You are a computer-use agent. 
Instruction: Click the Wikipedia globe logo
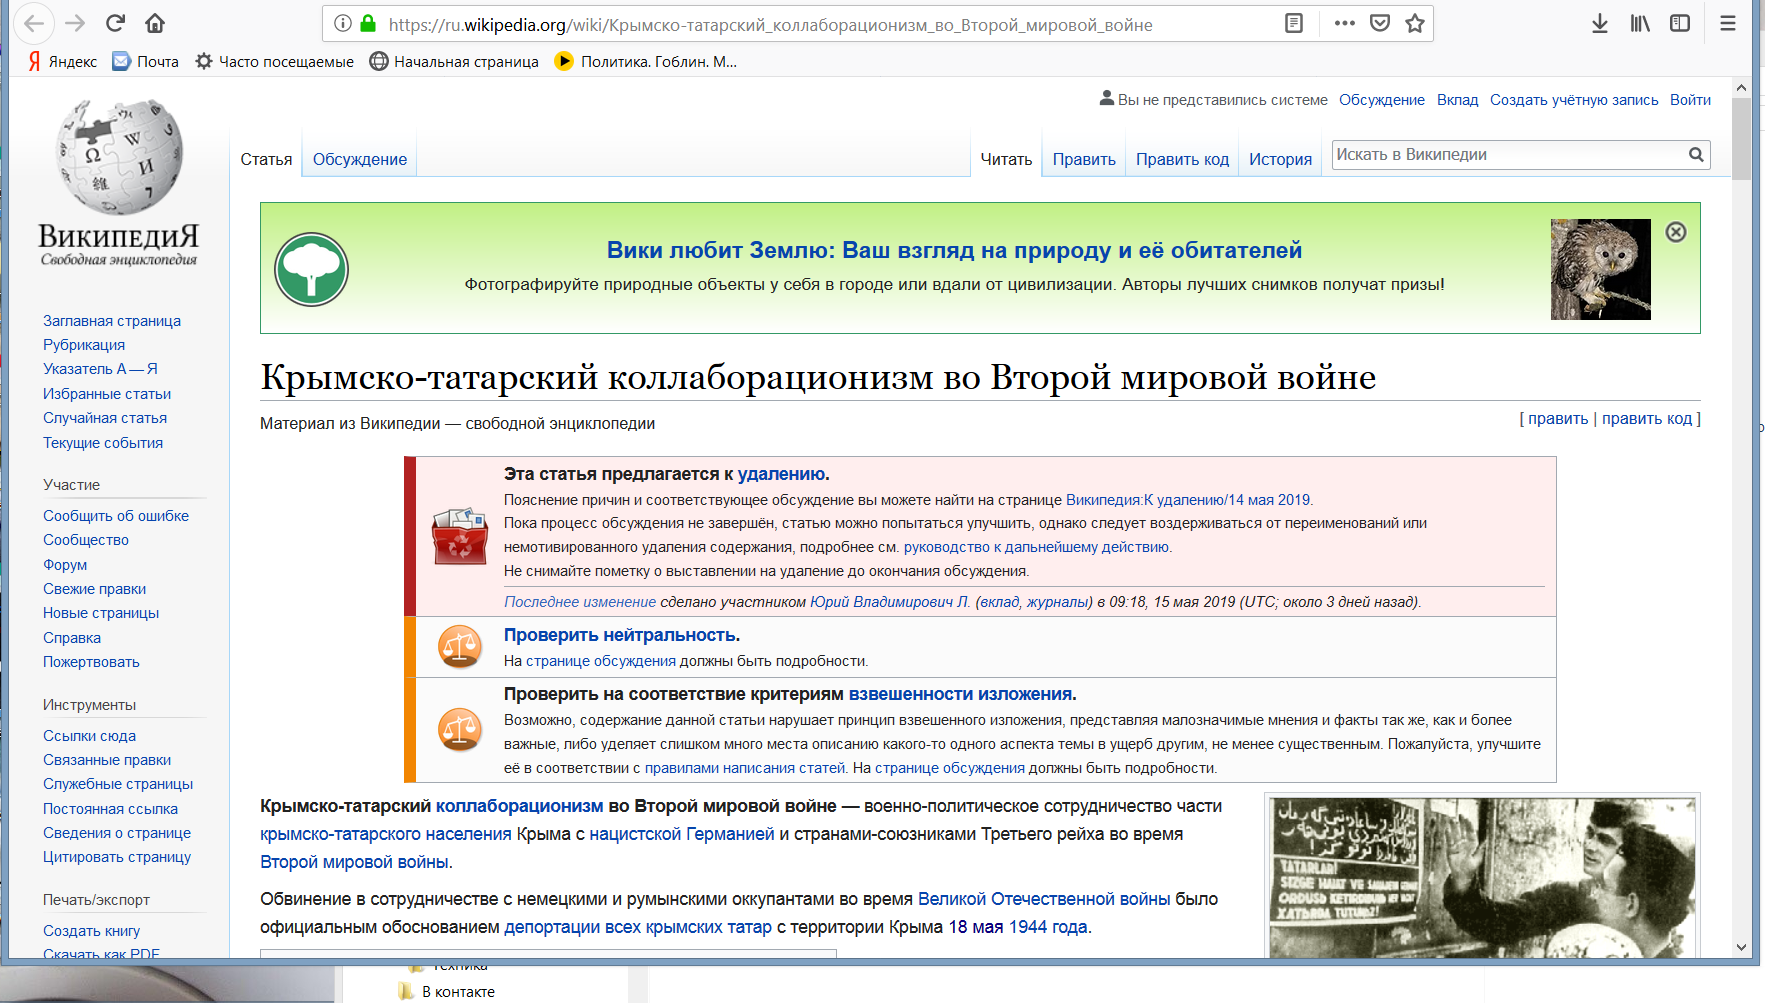point(119,156)
